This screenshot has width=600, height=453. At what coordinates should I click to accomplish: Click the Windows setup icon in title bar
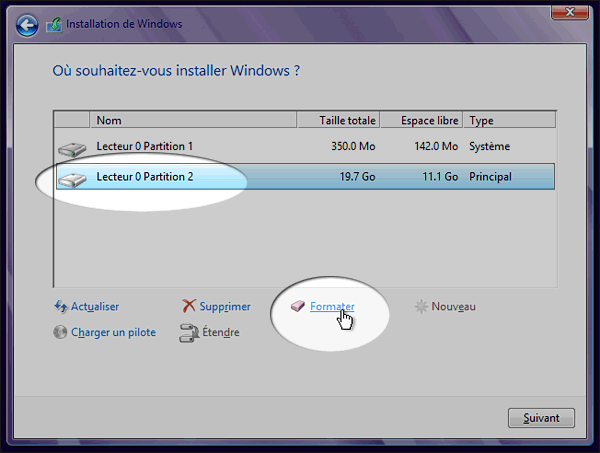pos(54,24)
